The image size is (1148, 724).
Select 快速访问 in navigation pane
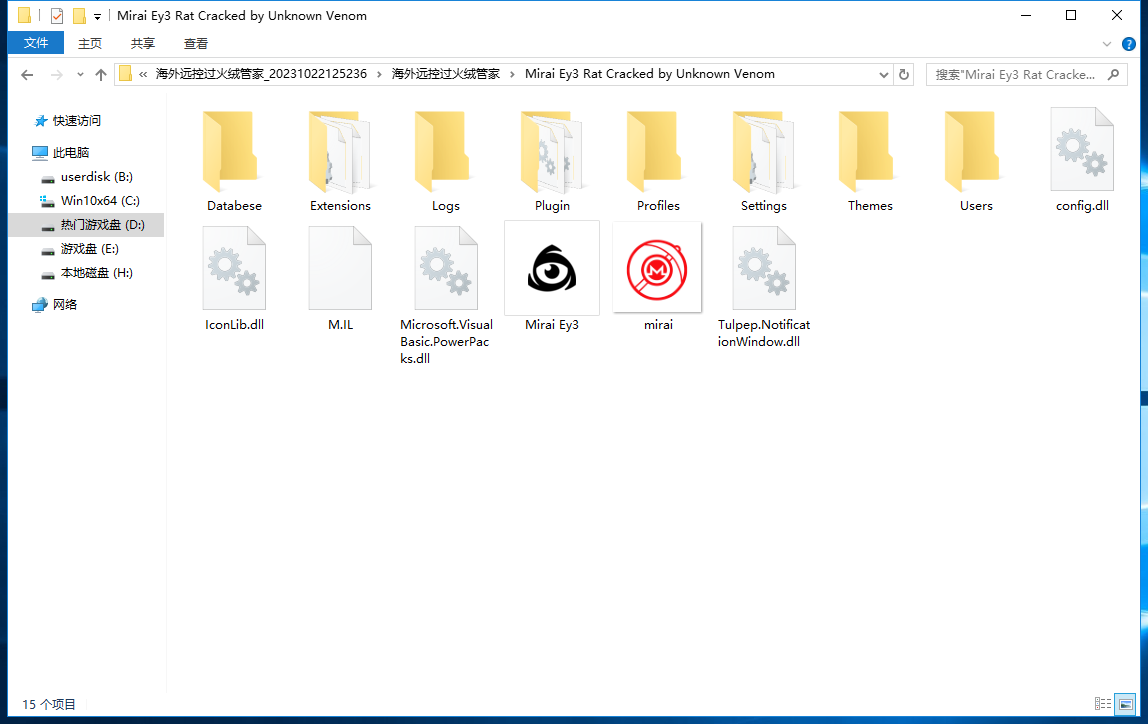click(77, 121)
